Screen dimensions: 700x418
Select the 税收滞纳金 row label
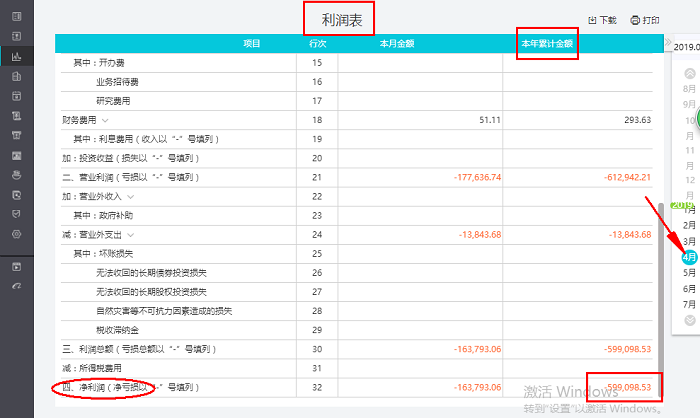point(117,330)
